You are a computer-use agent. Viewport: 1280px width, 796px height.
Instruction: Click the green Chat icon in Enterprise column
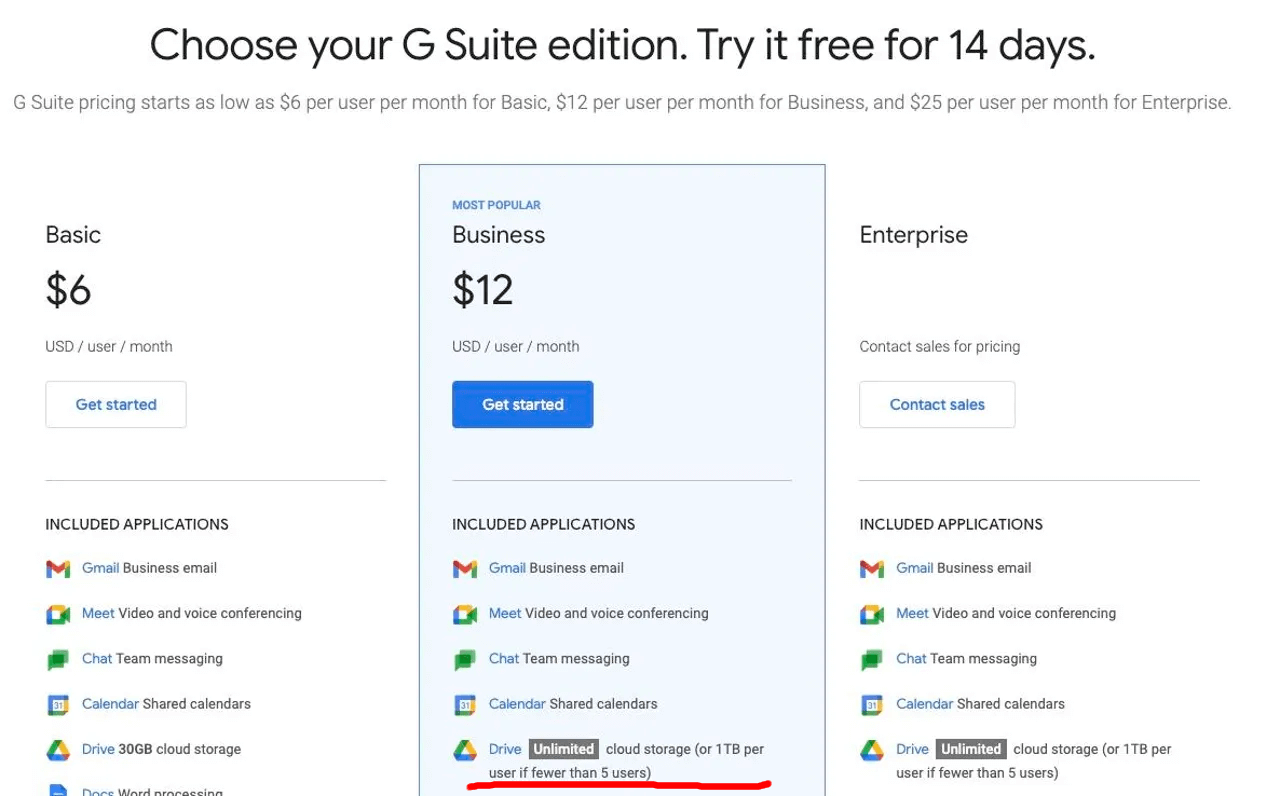(x=872, y=660)
